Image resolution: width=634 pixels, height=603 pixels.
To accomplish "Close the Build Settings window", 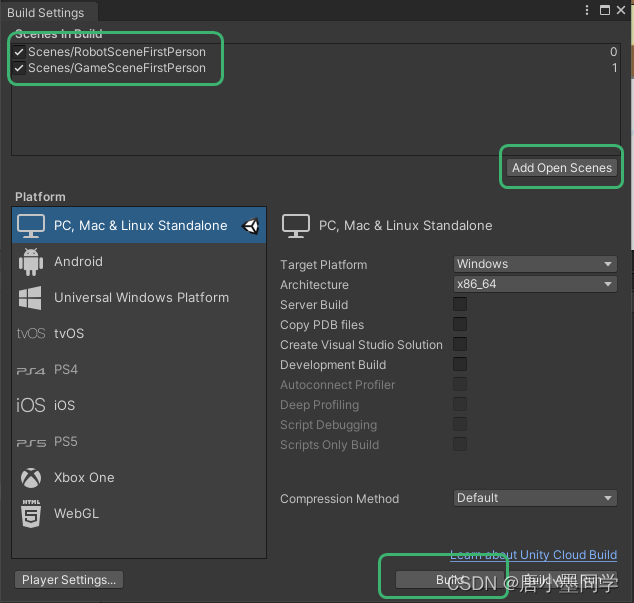I will tap(621, 10).
